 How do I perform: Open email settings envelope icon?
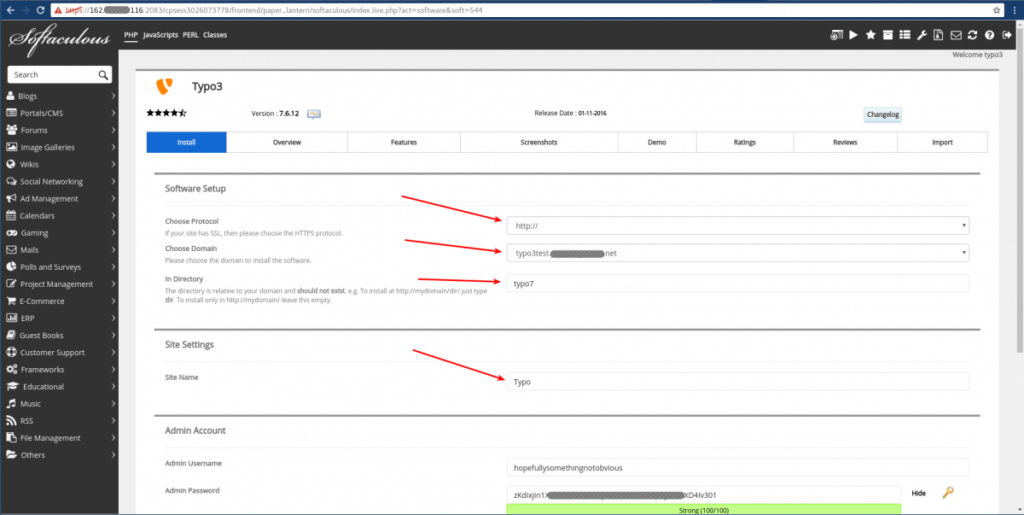tap(955, 35)
